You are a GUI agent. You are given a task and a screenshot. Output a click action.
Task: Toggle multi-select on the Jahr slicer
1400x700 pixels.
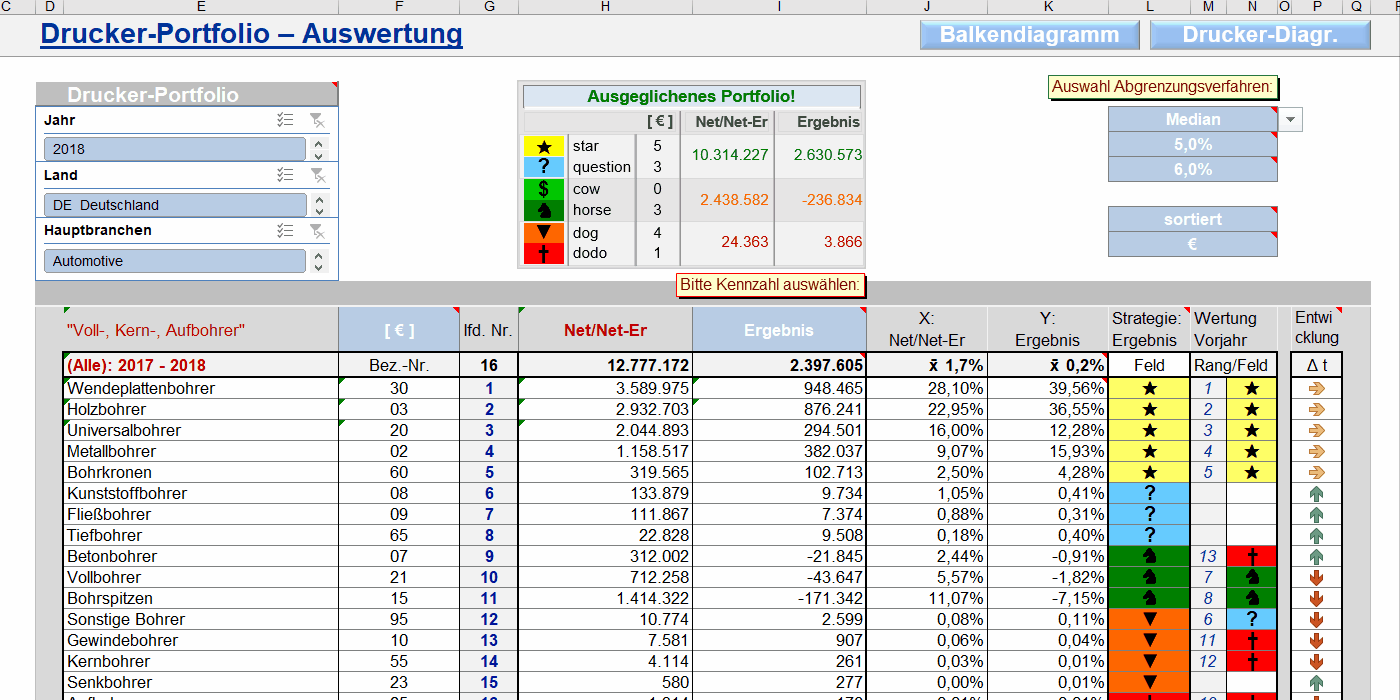pyautogui.click(x=286, y=120)
